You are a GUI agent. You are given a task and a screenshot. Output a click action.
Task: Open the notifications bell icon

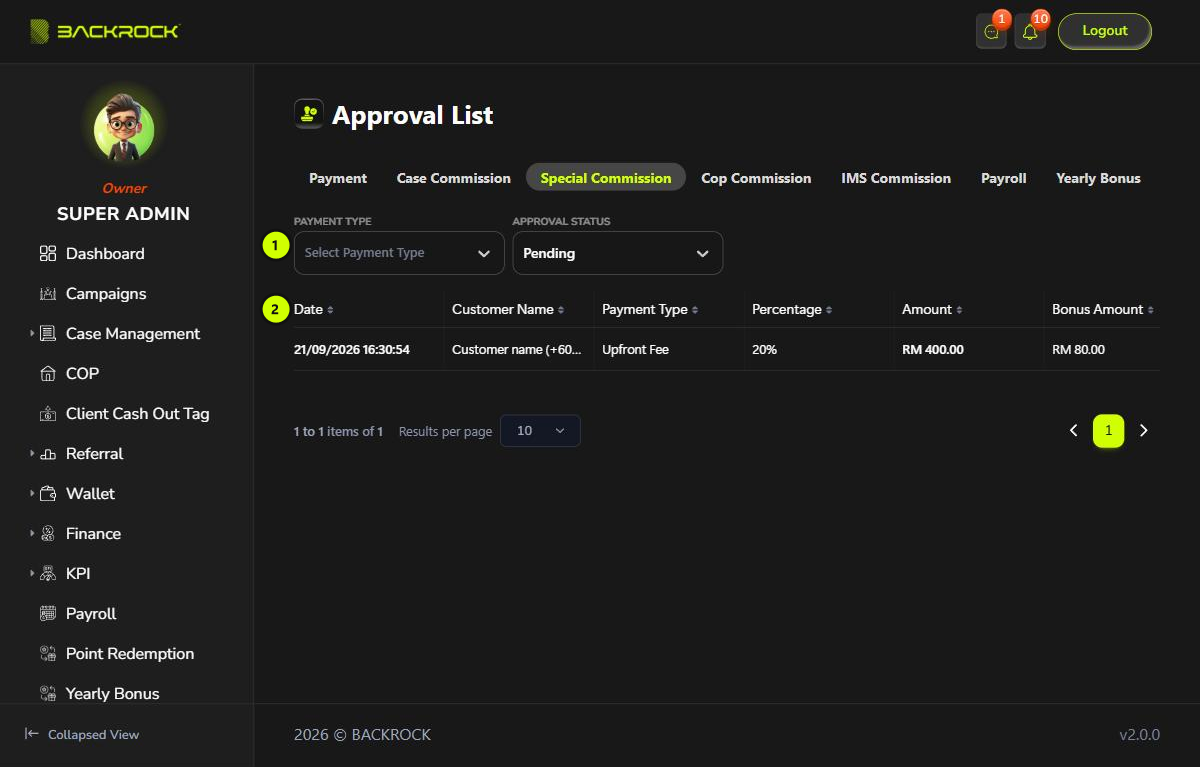pos(1030,32)
